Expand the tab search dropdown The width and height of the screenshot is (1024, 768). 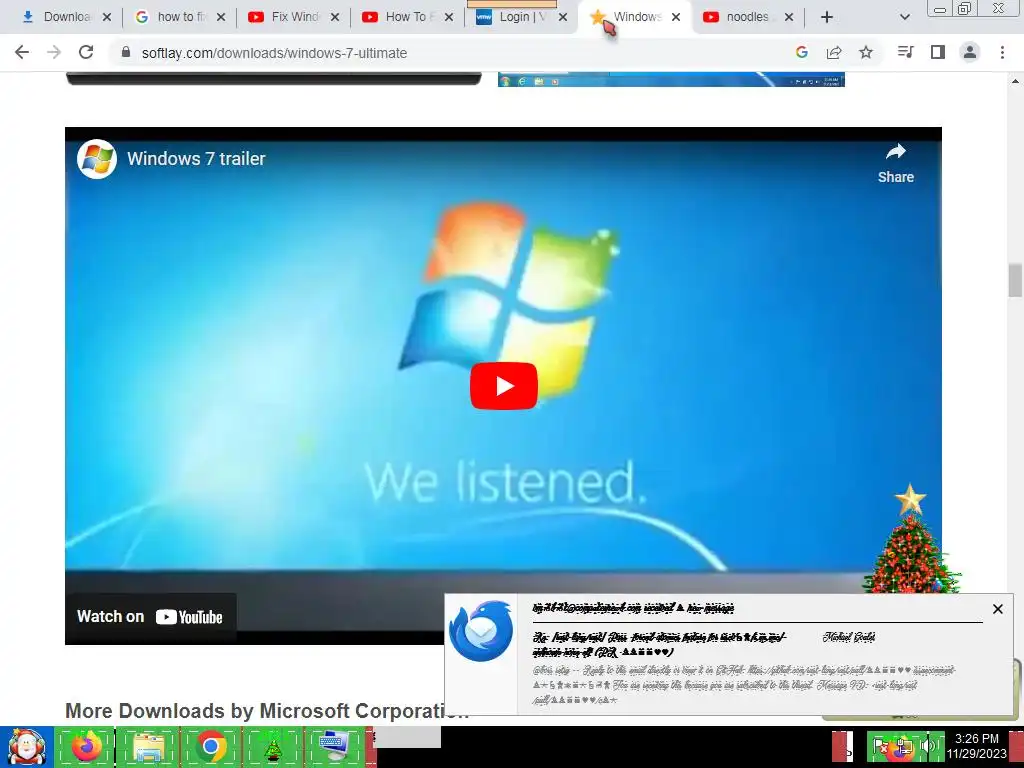[x=904, y=17]
